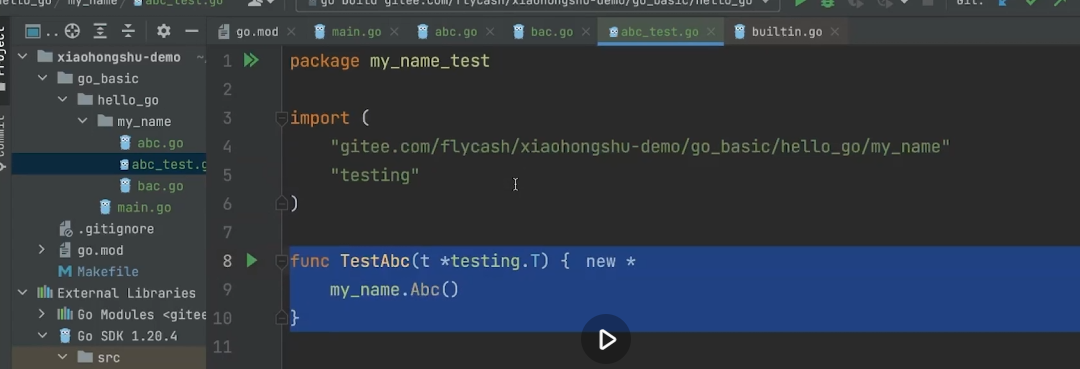The image size is (1080, 369).
Task: Open Project panel gear options
Action: 163,31
